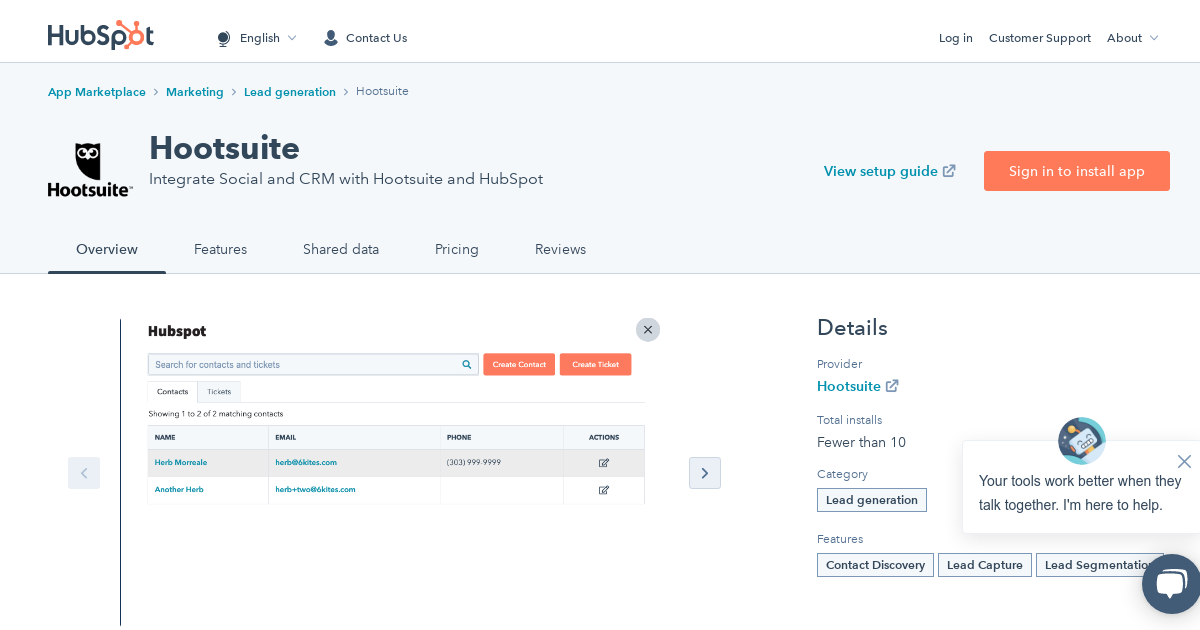Select the Lead Capture feature tag
1200x630 pixels.
click(985, 565)
